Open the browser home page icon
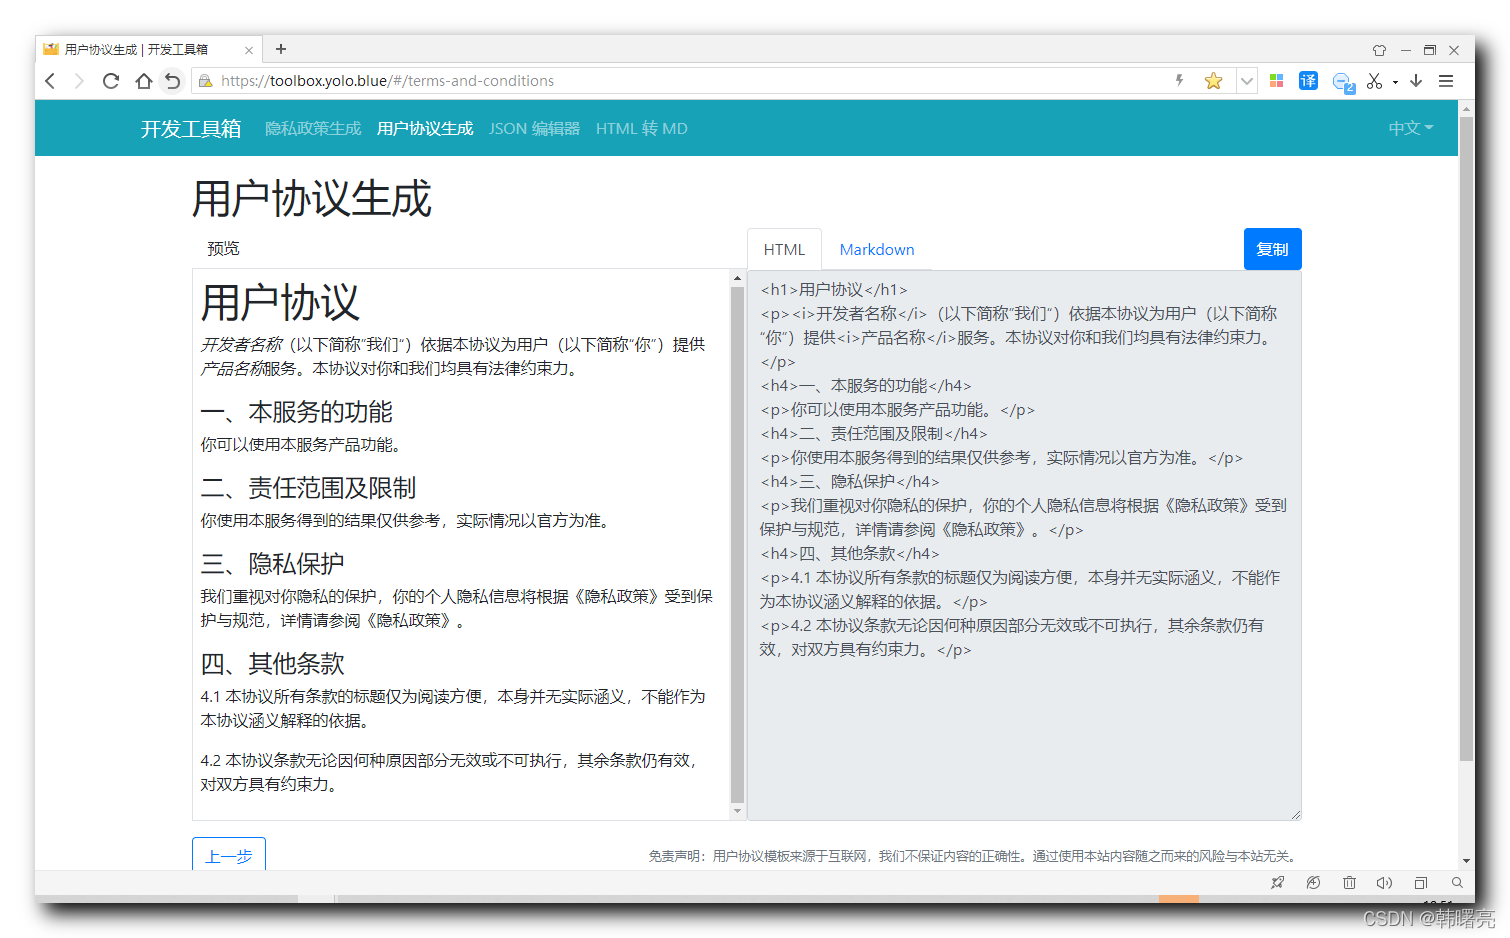 [144, 81]
